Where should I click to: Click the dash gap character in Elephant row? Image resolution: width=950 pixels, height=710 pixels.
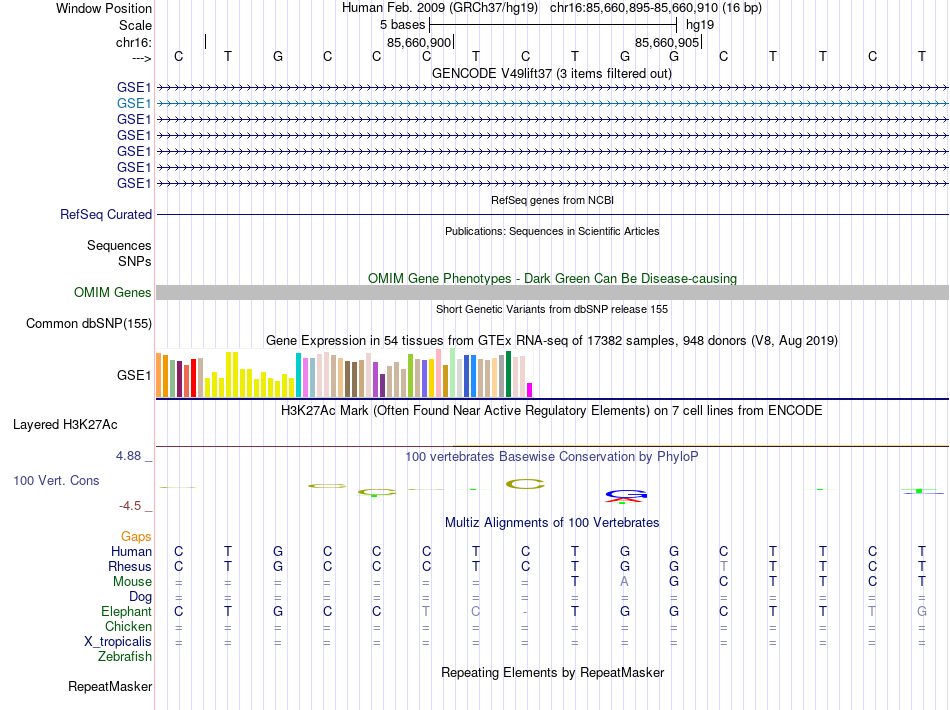[x=525, y=612]
